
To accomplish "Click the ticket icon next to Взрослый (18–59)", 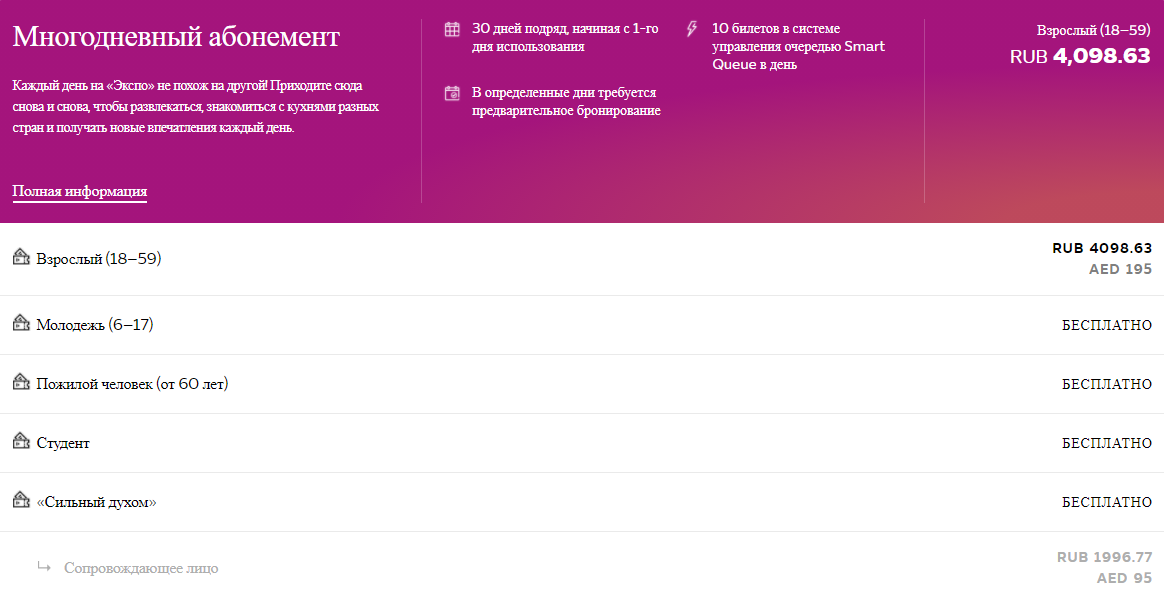I will [x=22, y=257].
